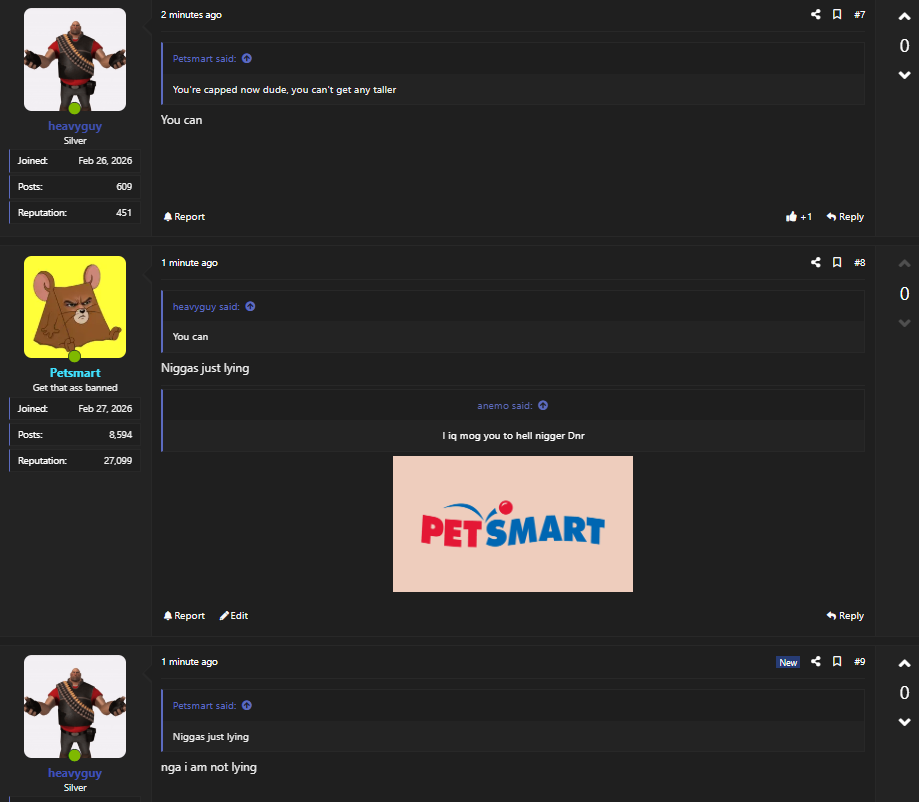Image resolution: width=919 pixels, height=802 pixels.
Task: Share post #8 via share icon
Action: click(815, 262)
